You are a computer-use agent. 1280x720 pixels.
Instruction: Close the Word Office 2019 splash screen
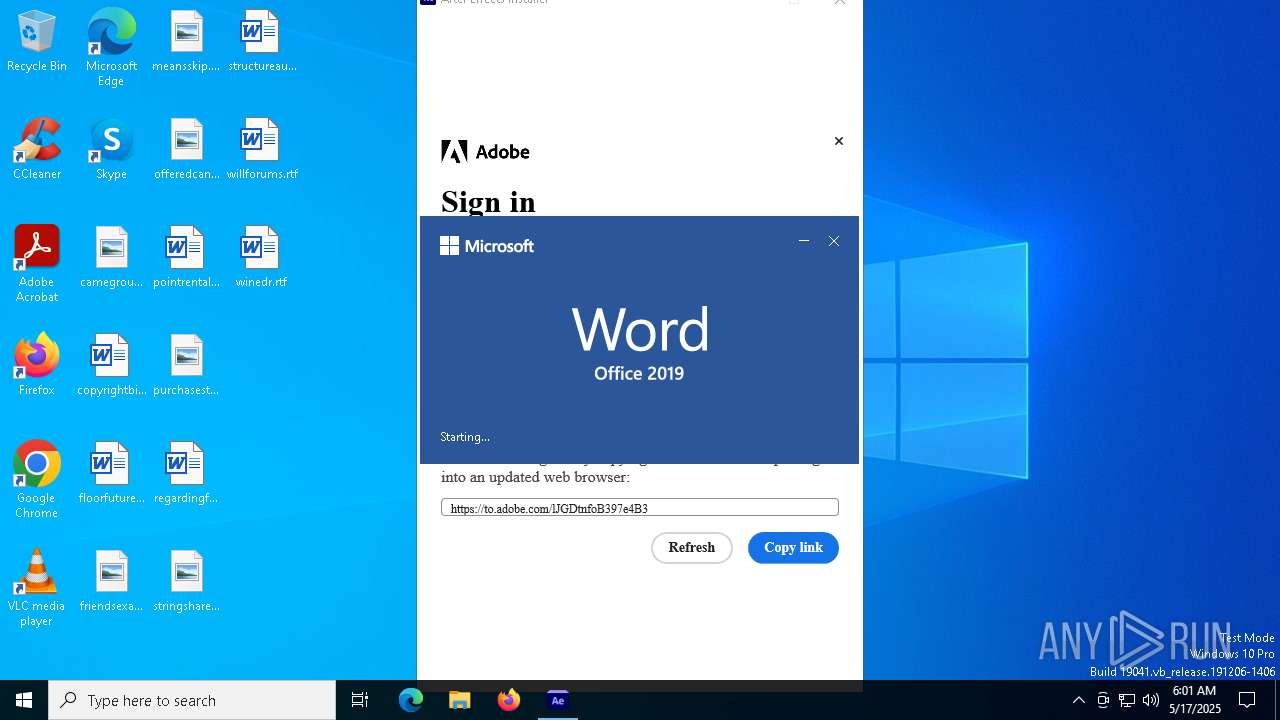[x=834, y=241]
